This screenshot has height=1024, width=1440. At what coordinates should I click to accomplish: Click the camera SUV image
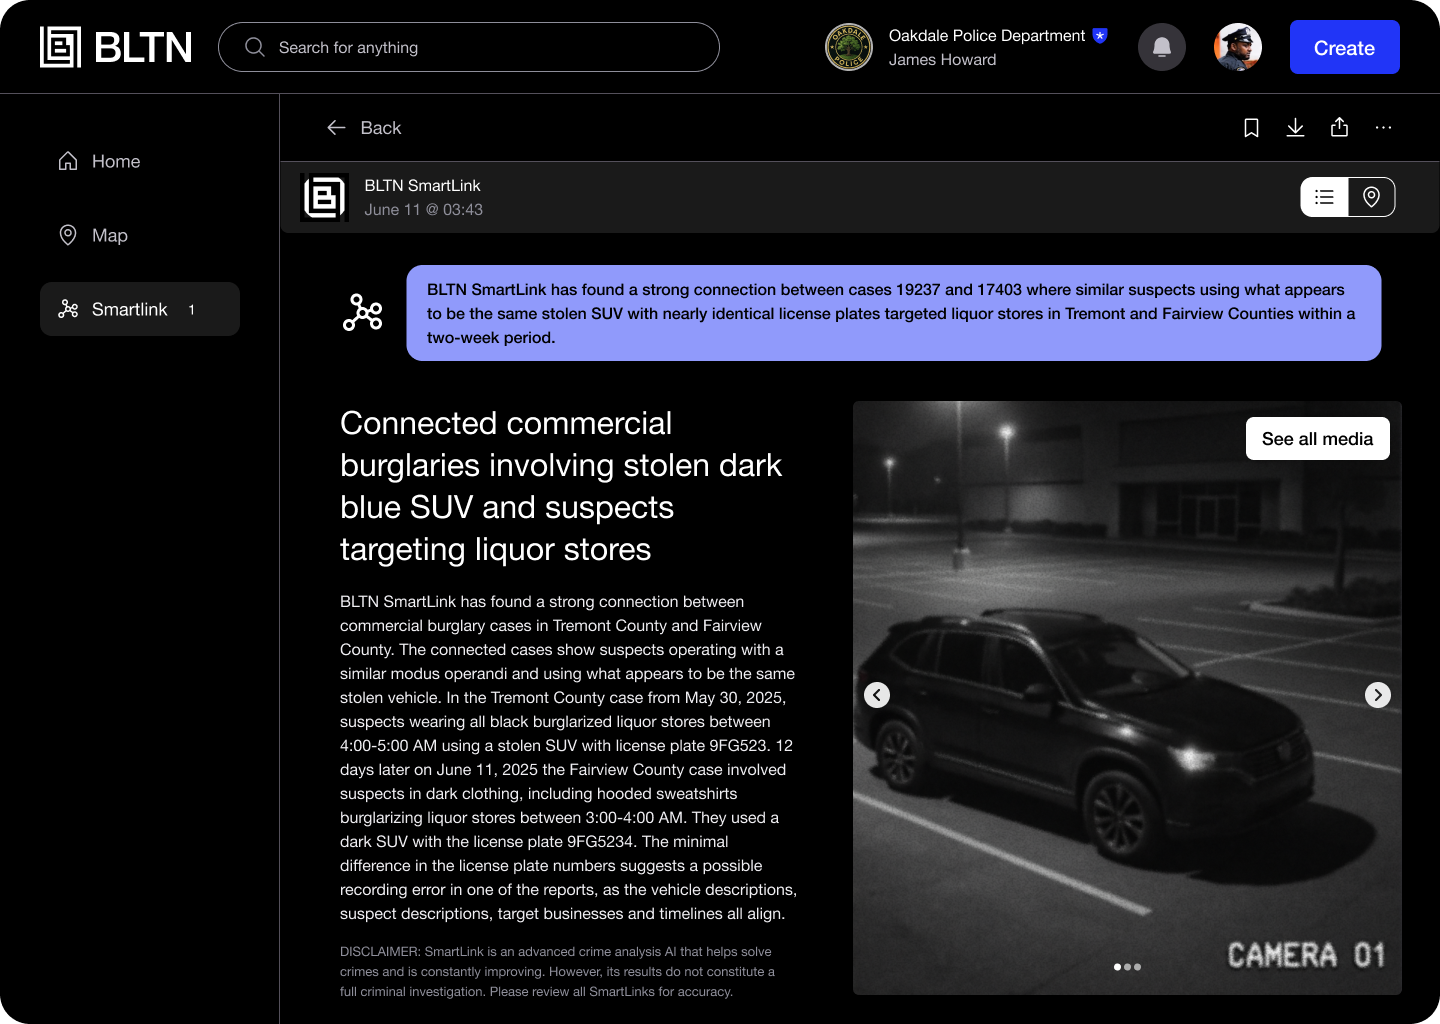pyautogui.click(x=1127, y=698)
